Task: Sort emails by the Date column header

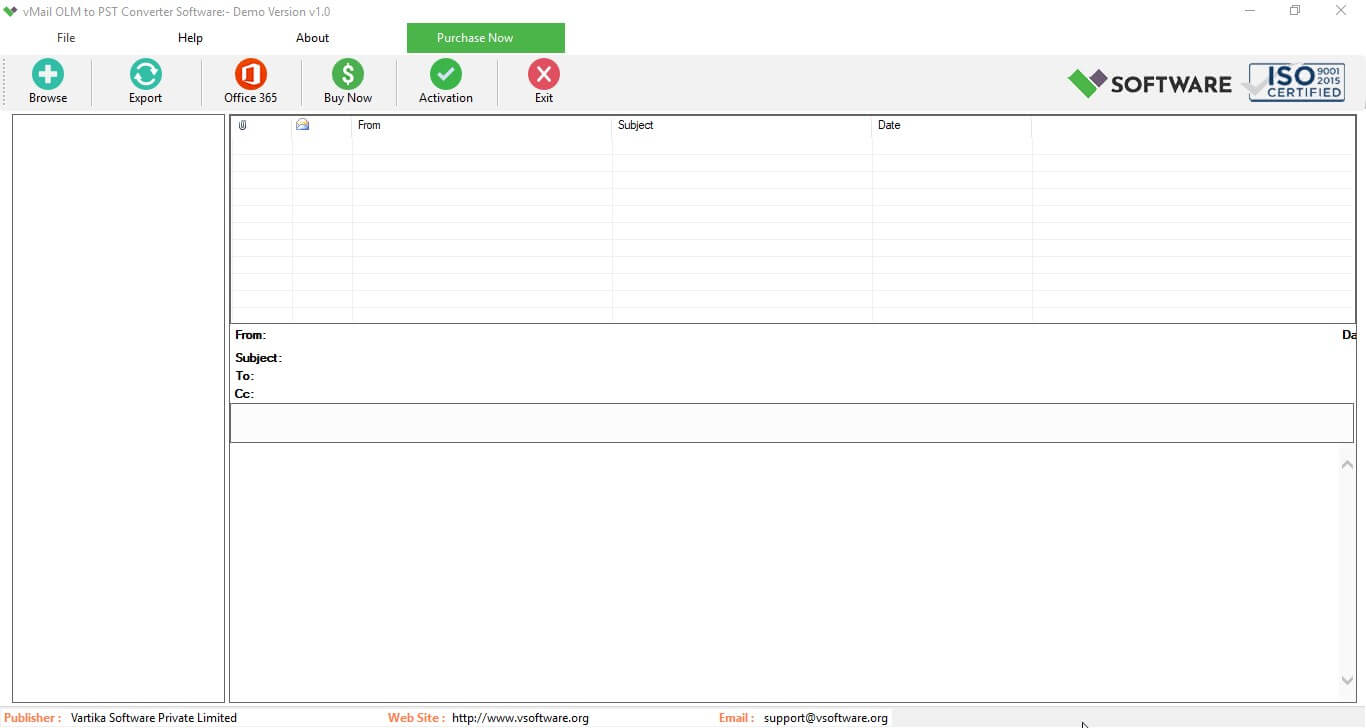Action: coord(951,125)
